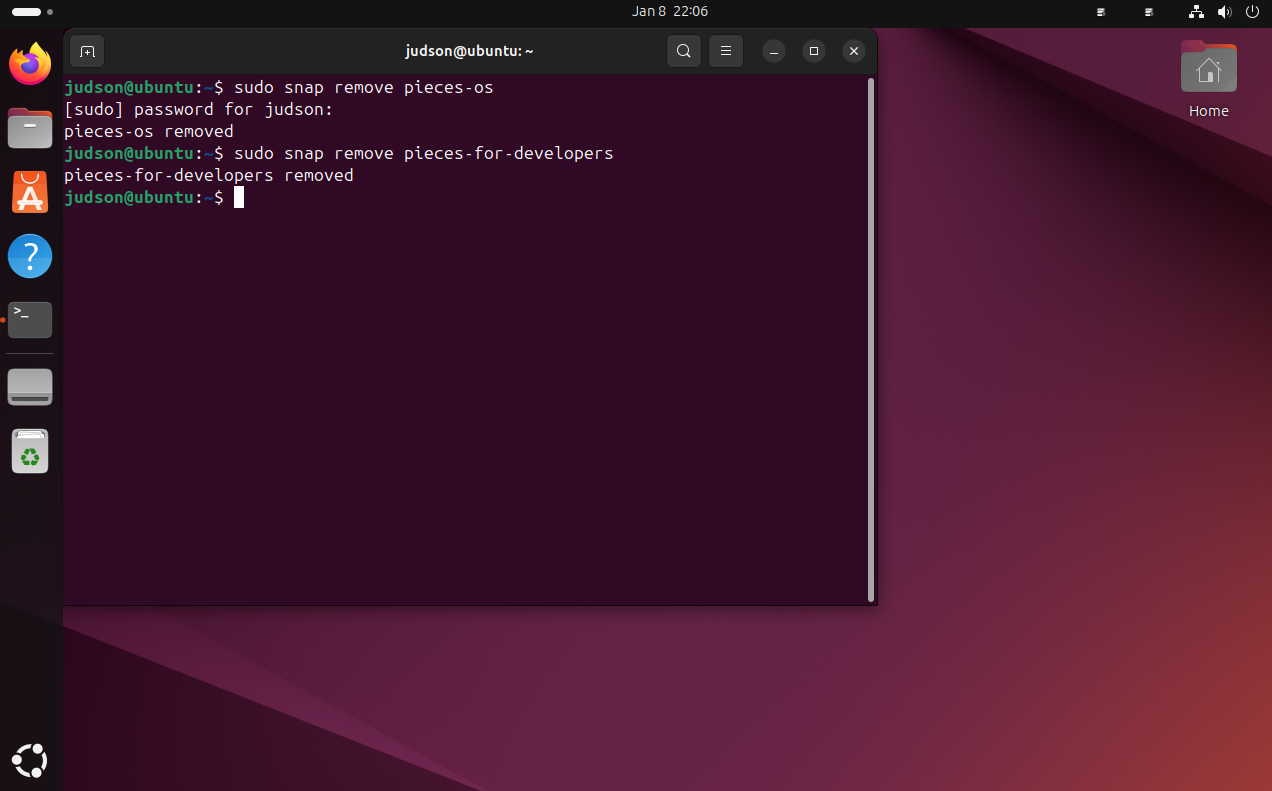Click 'sudo snap remove pieces-for-developers' command
This screenshot has width=1272, height=791.
point(424,153)
